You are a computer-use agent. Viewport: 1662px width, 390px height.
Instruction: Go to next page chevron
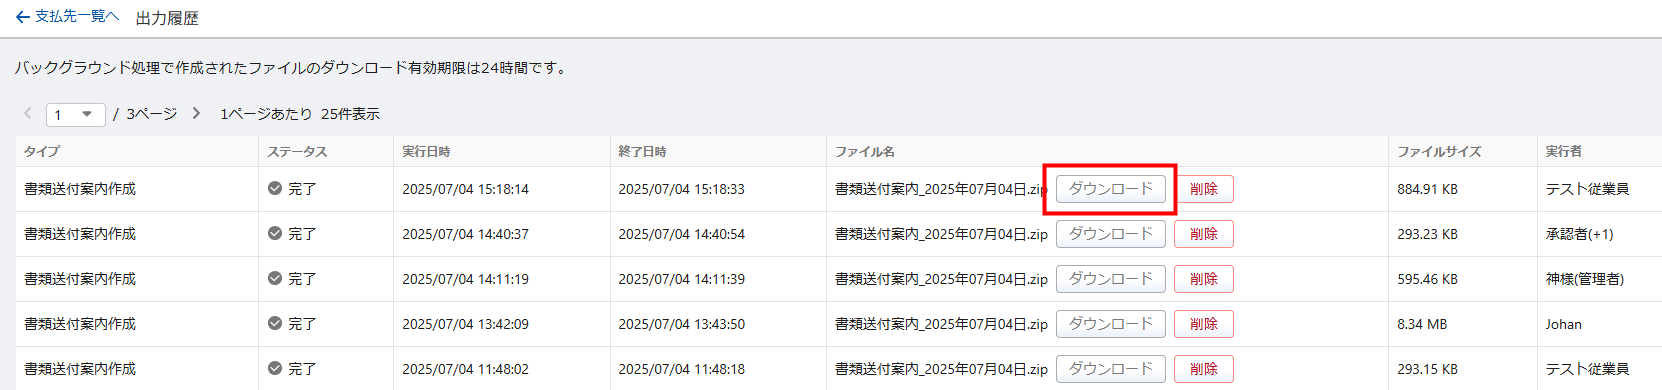pos(197,113)
